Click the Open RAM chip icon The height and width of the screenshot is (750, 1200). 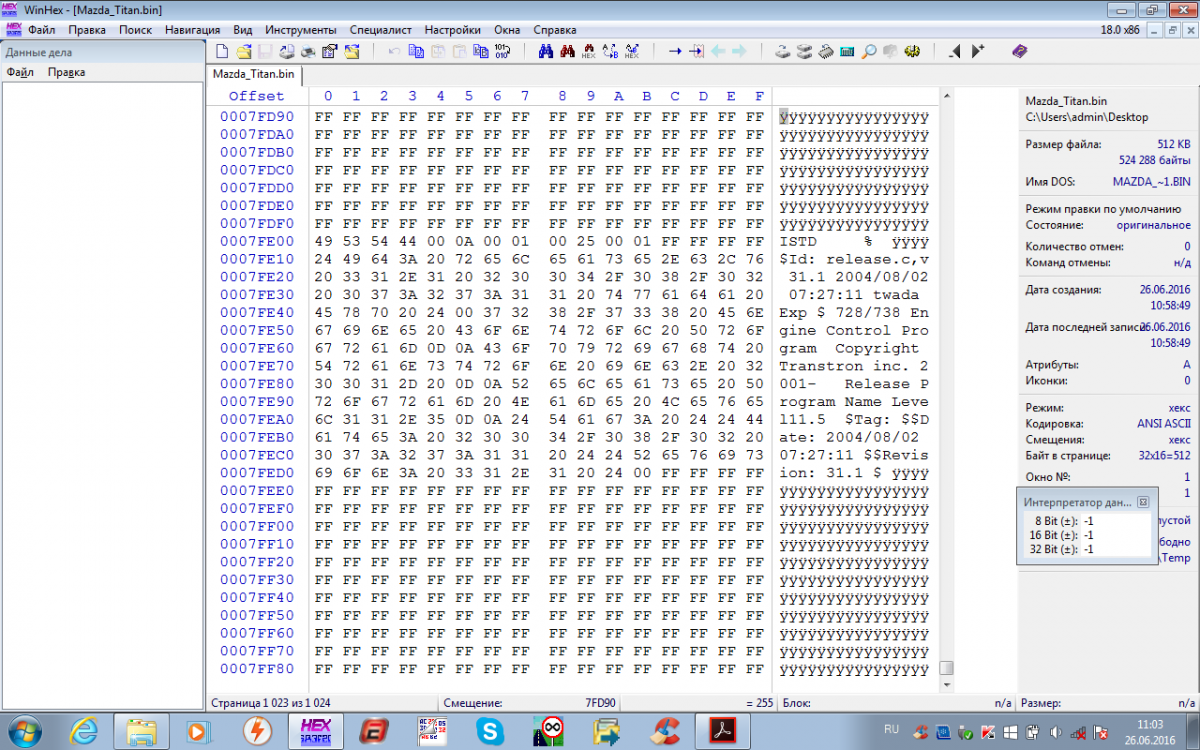point(826,51)
